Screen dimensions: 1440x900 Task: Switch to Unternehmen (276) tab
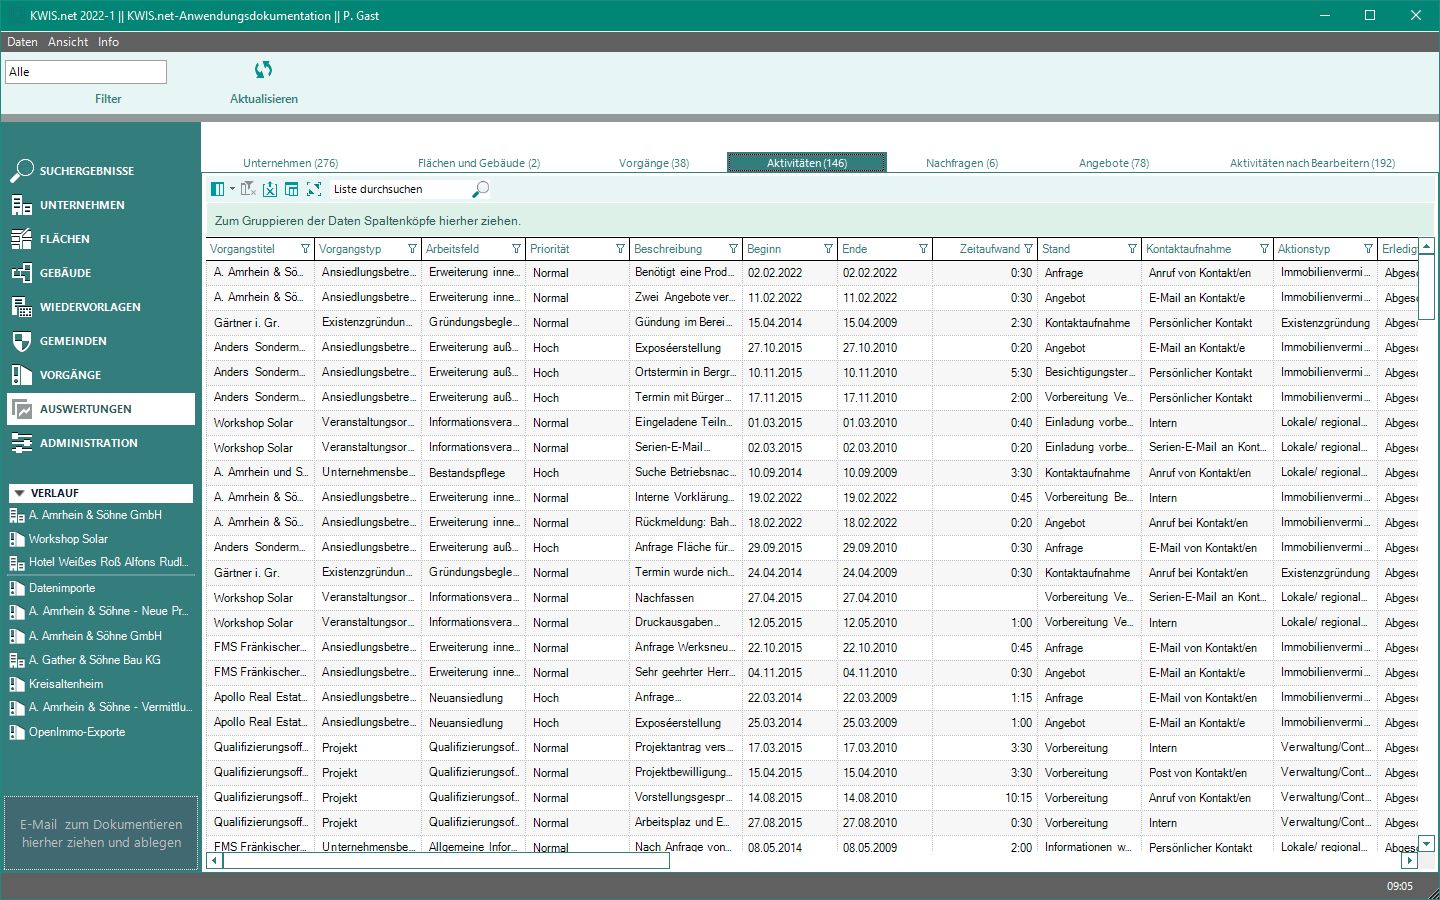[x=291, y=163]
